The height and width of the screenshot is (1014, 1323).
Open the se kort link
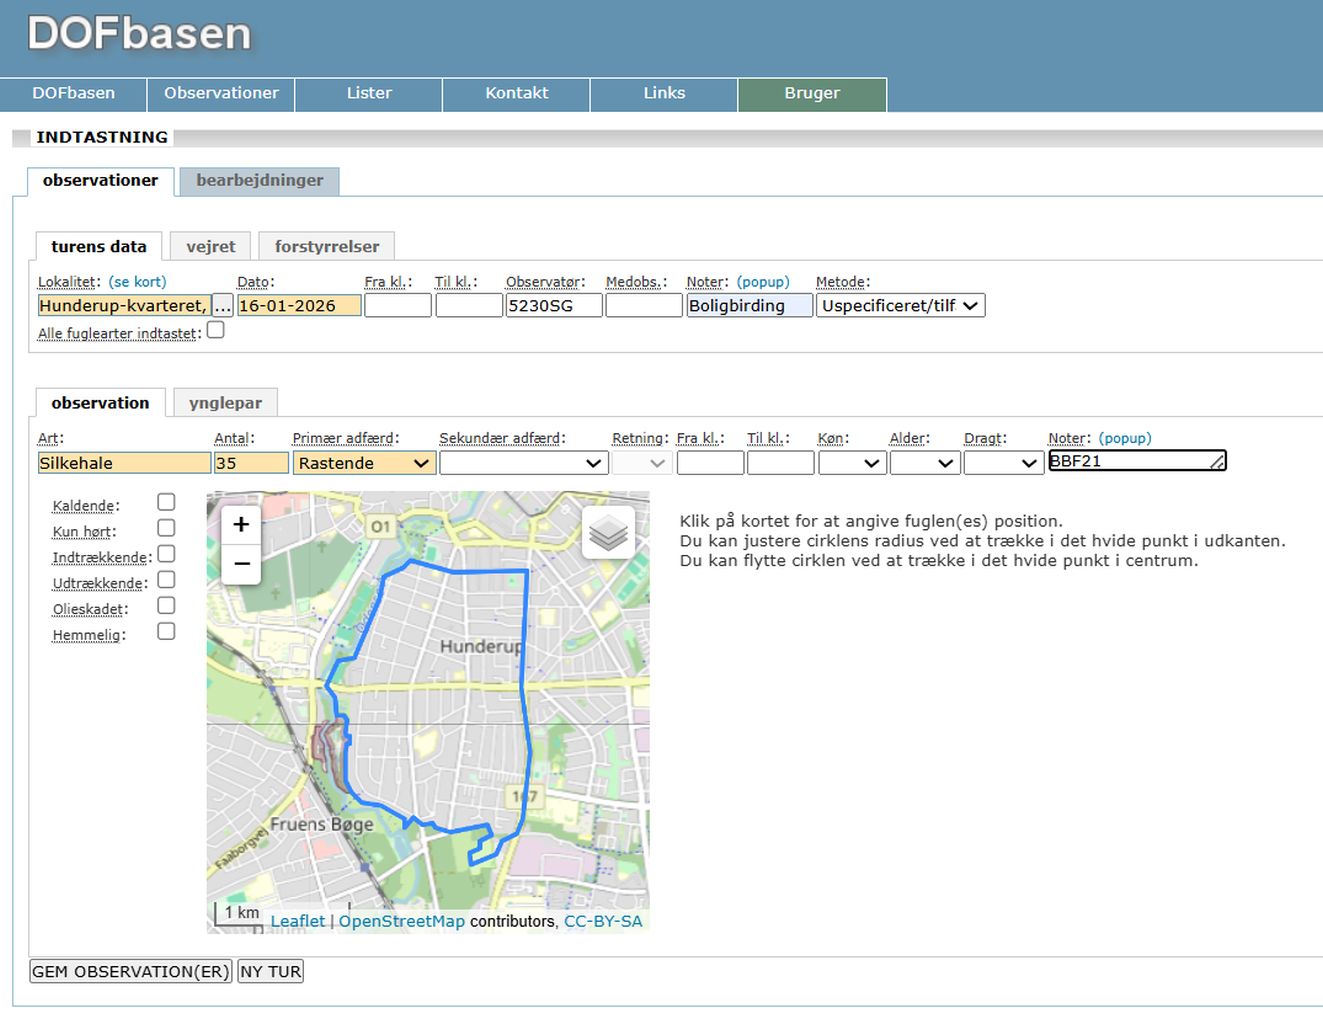pyautogui.click(x=137, y=282)
